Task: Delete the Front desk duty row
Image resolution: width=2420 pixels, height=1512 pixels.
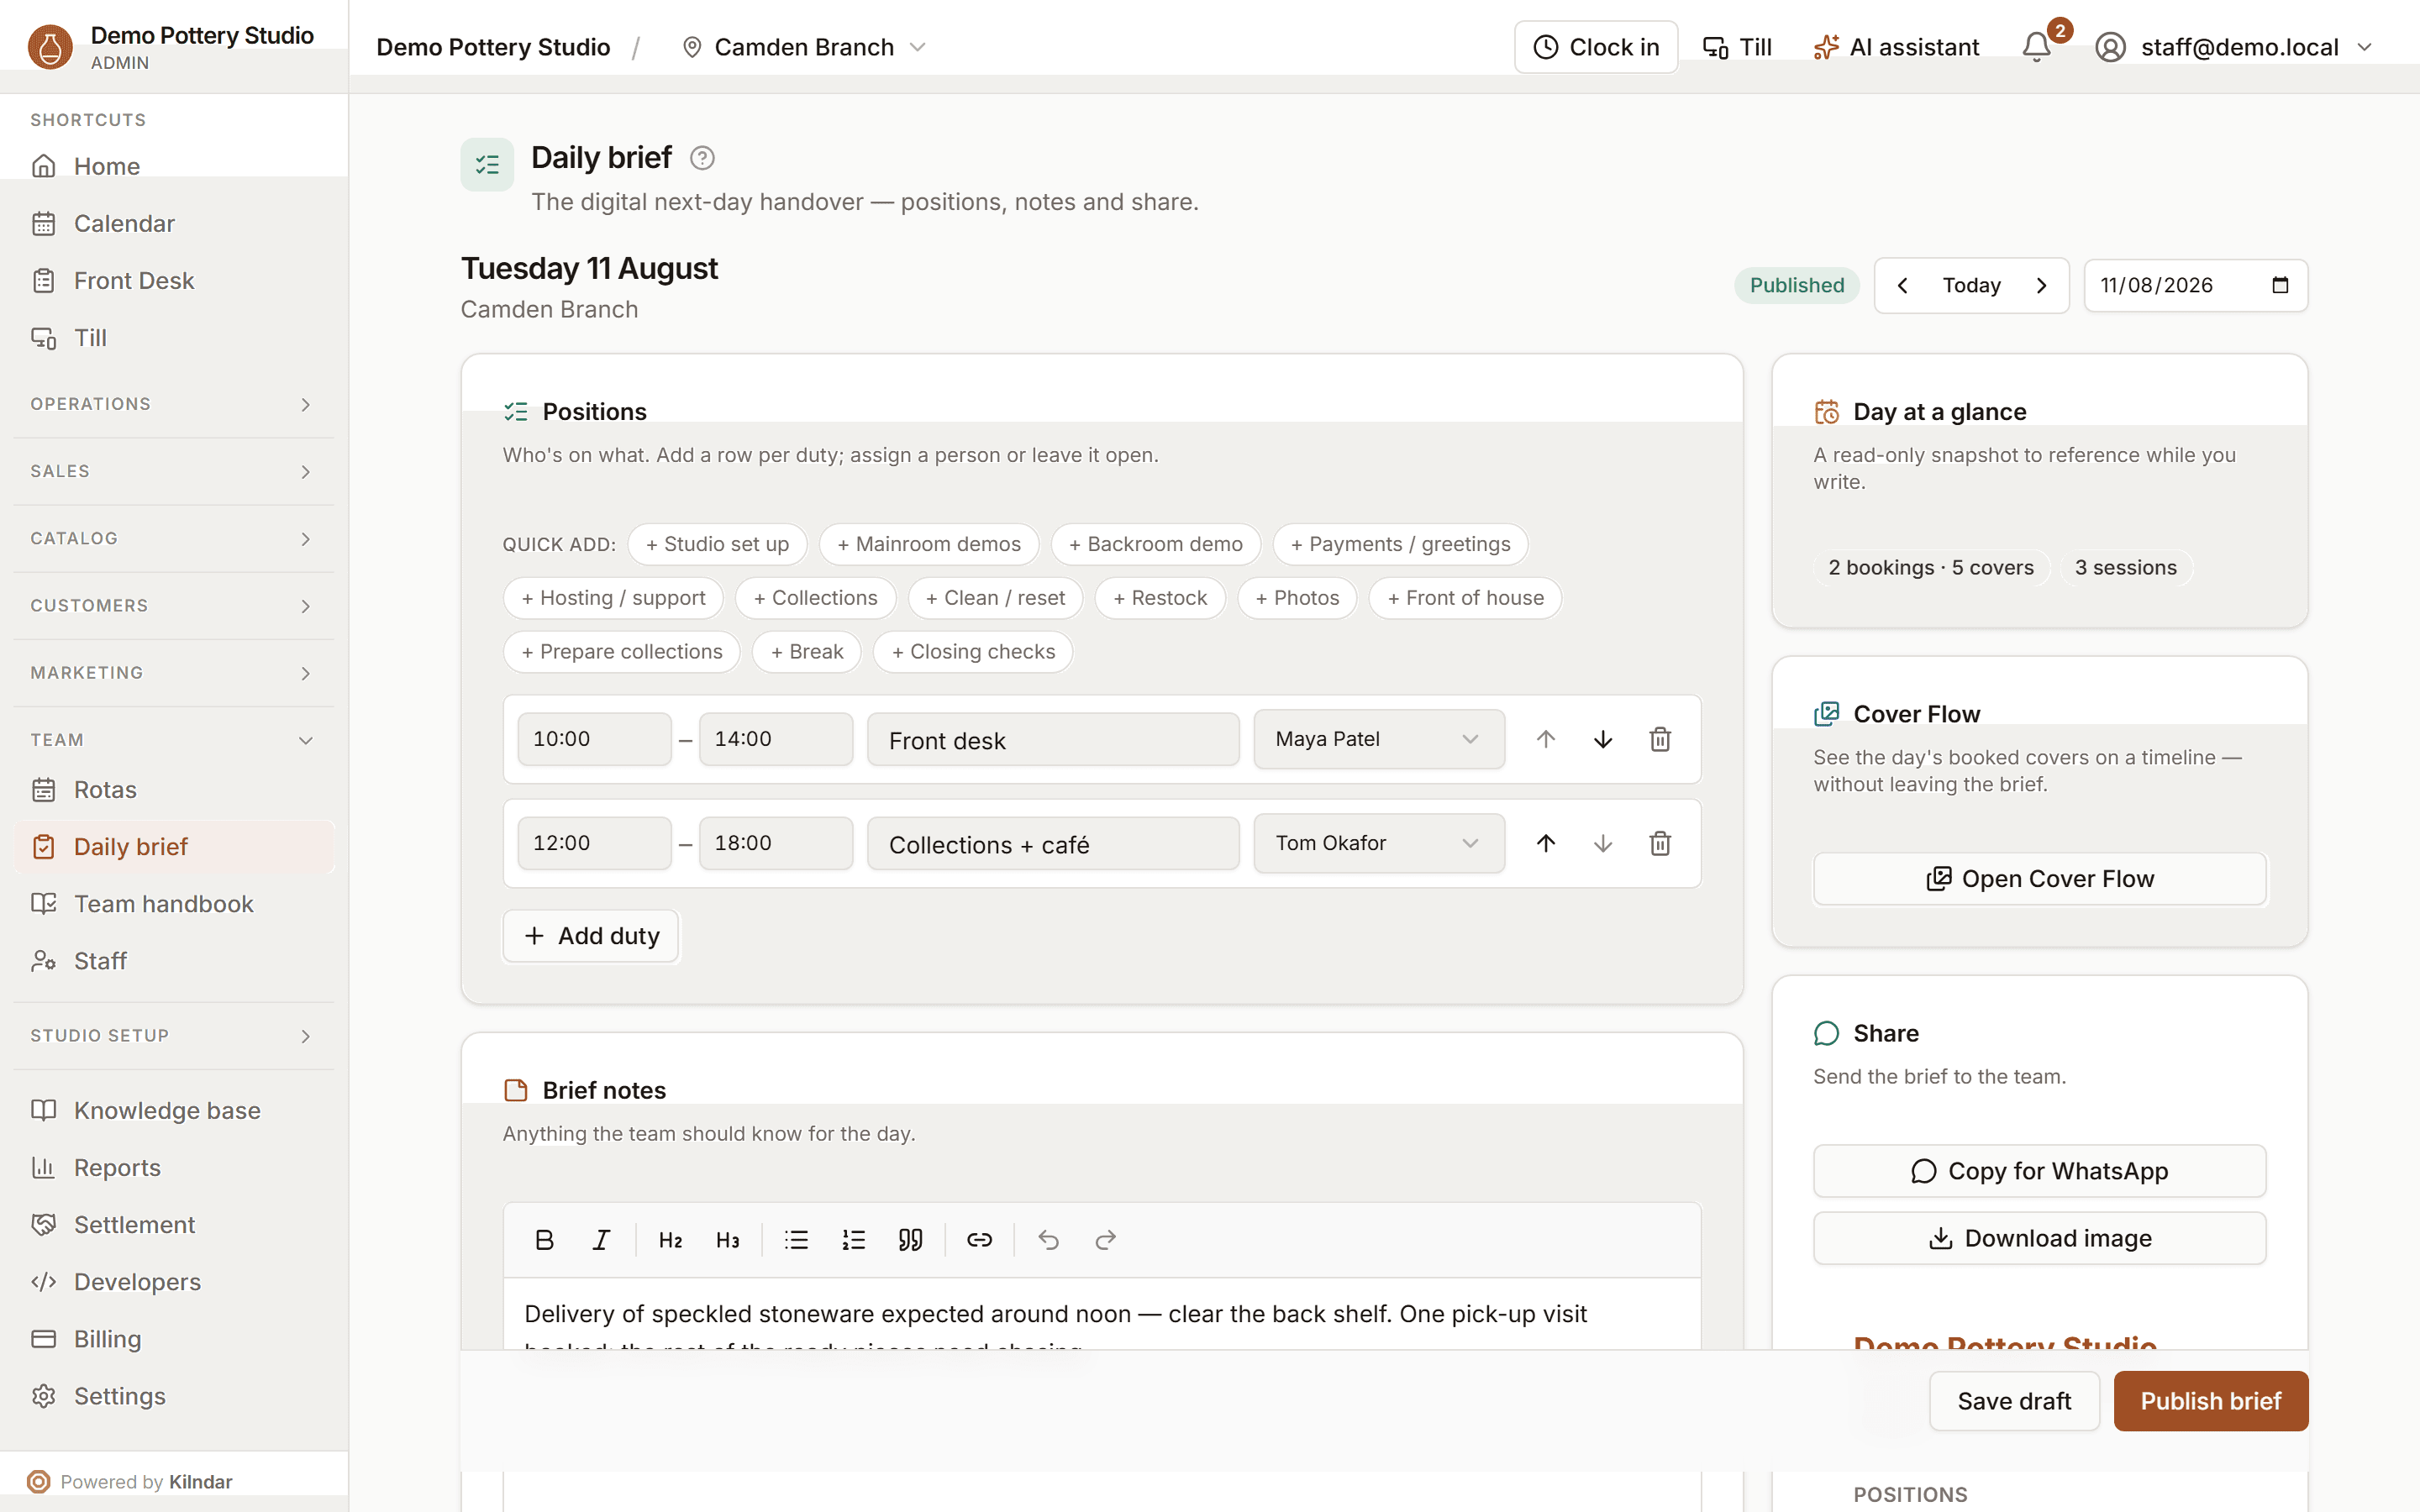Action: 1660,739
